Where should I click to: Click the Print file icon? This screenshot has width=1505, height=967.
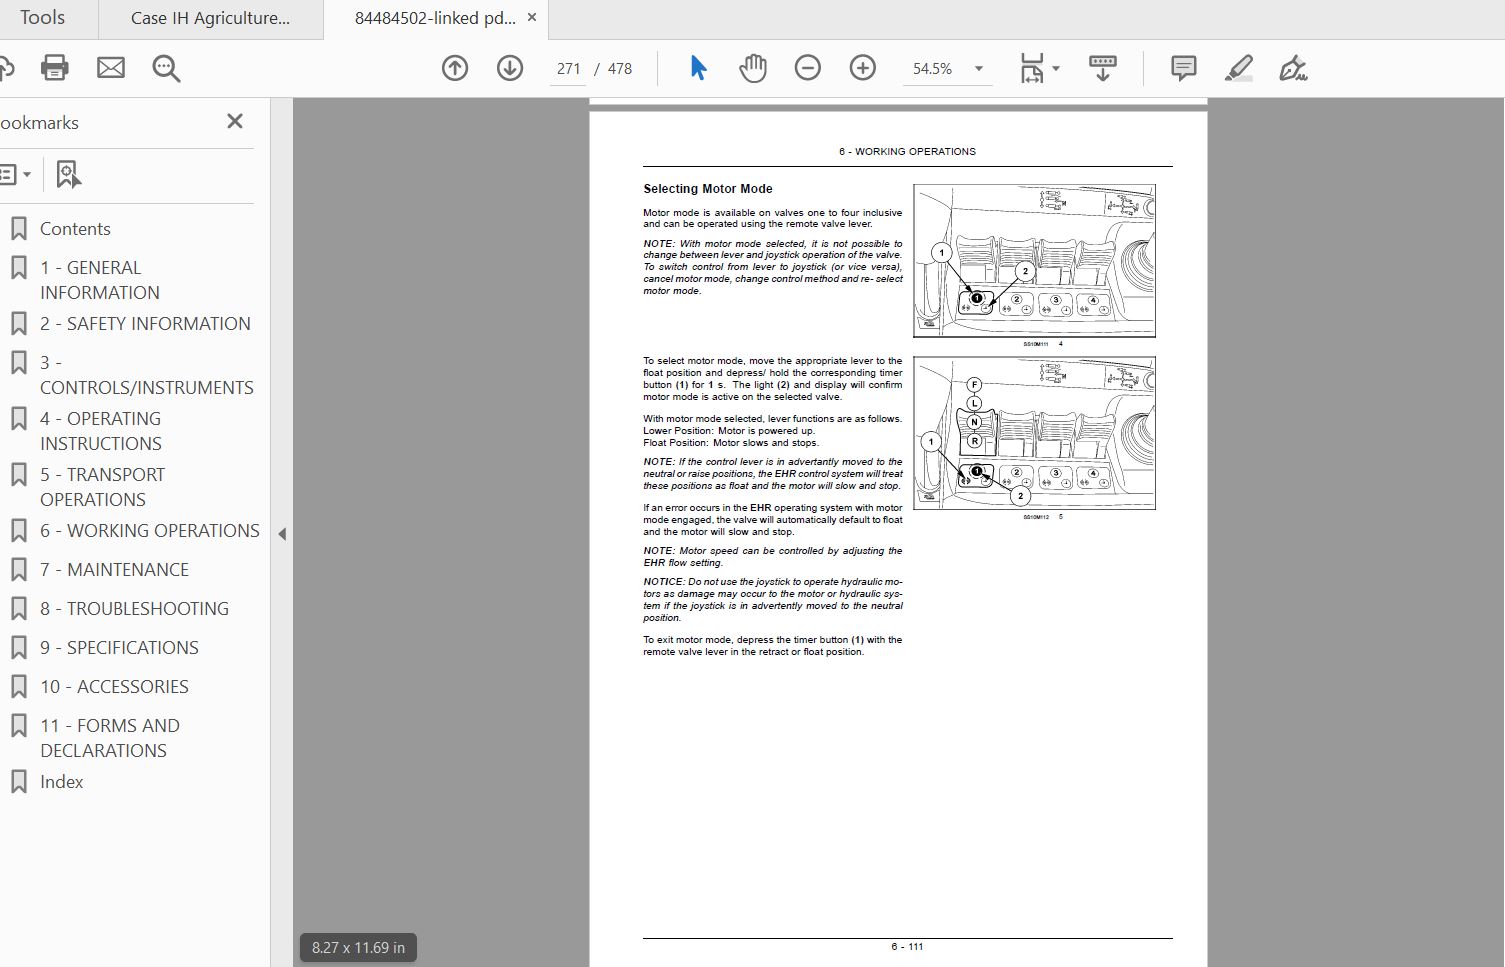pyautogui.click(x=55, y=68)
